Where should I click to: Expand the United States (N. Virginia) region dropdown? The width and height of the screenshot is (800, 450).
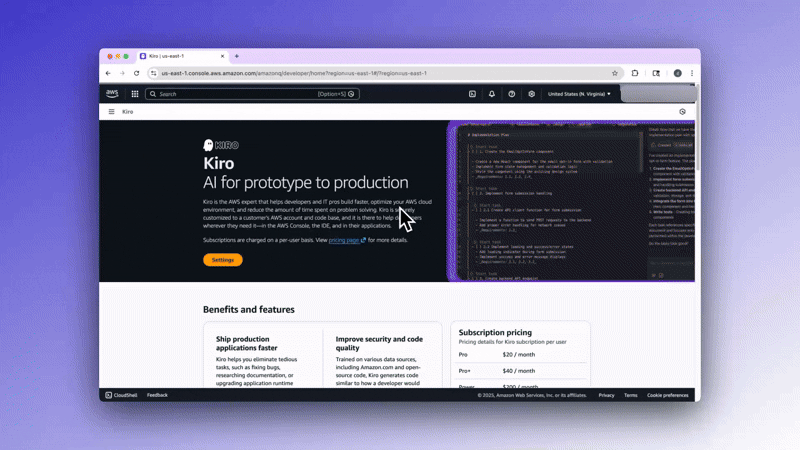579,94
